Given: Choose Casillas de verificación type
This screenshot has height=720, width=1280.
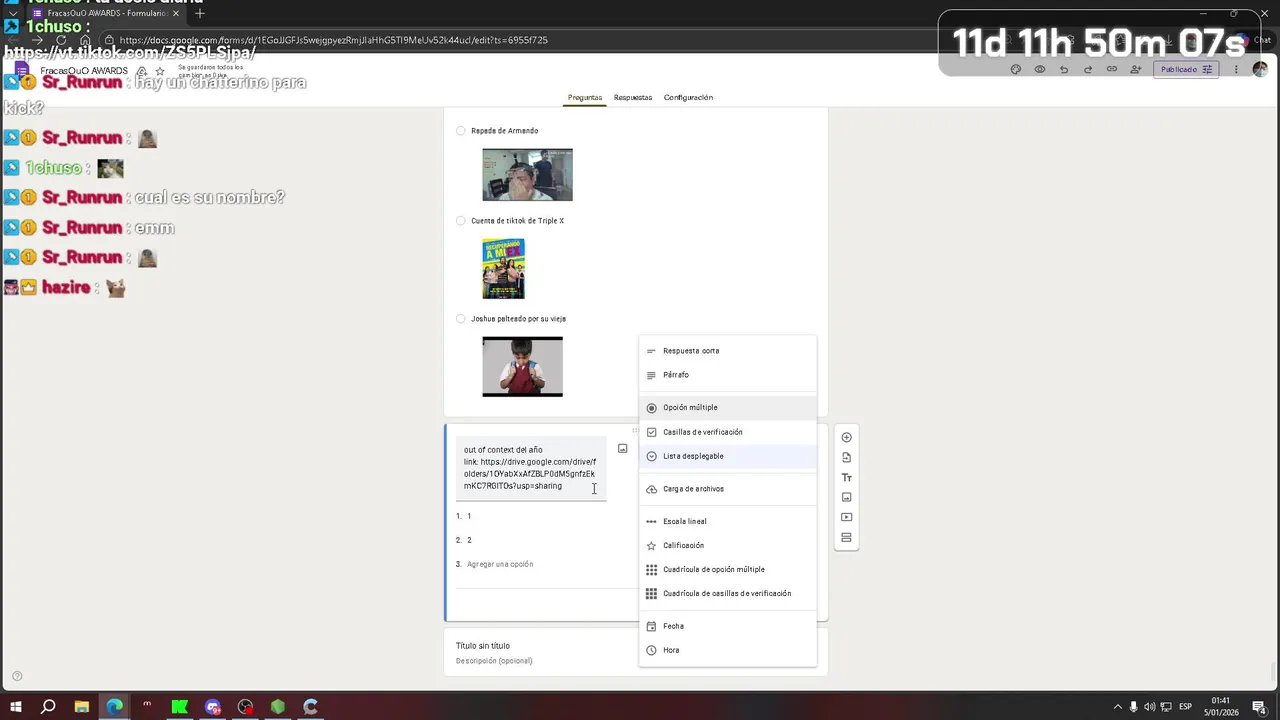Looking at the screenshot, I should tap(727, 432).
